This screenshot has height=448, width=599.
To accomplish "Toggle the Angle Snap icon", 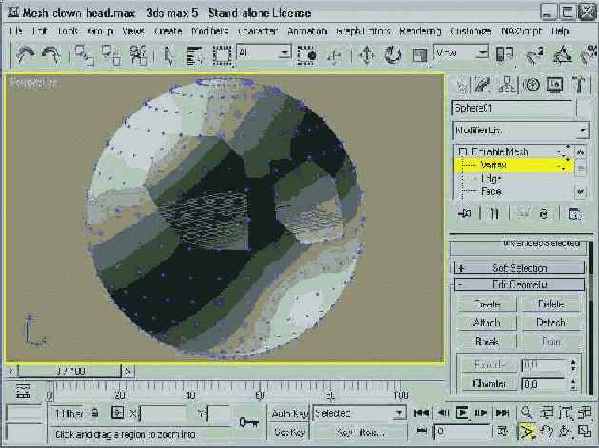I will pos(562,55).
